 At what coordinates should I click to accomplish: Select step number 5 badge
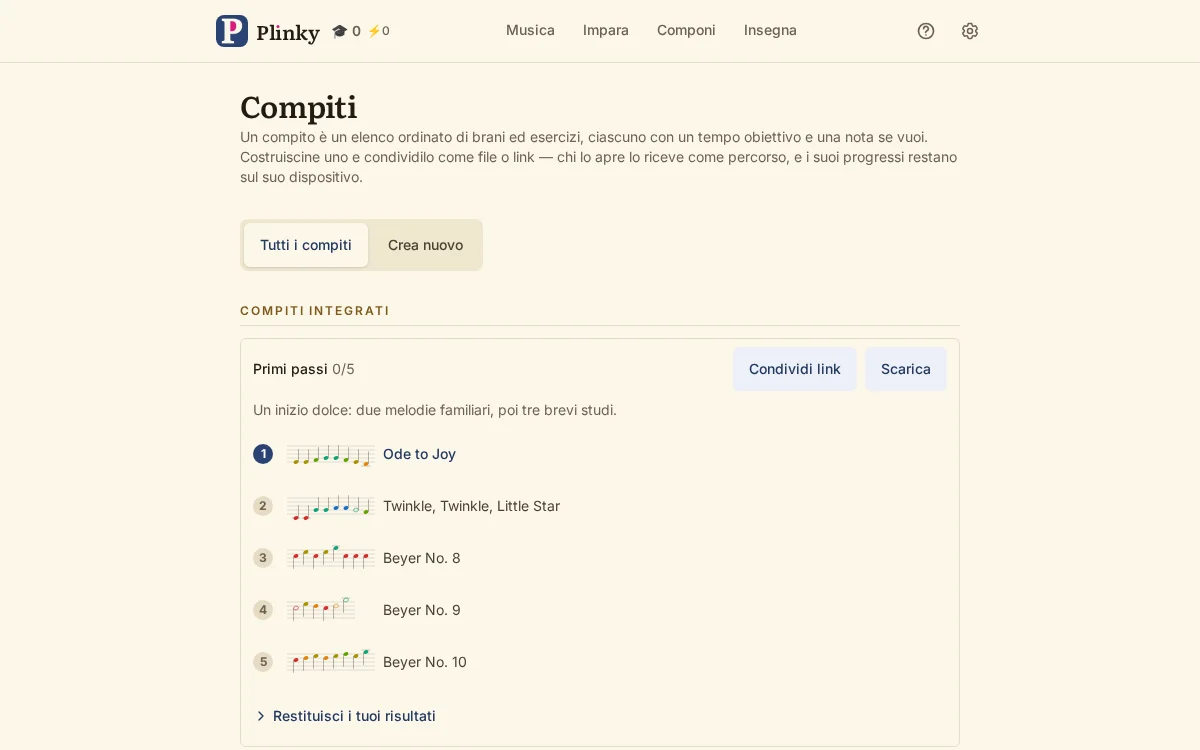coord(263,662)
